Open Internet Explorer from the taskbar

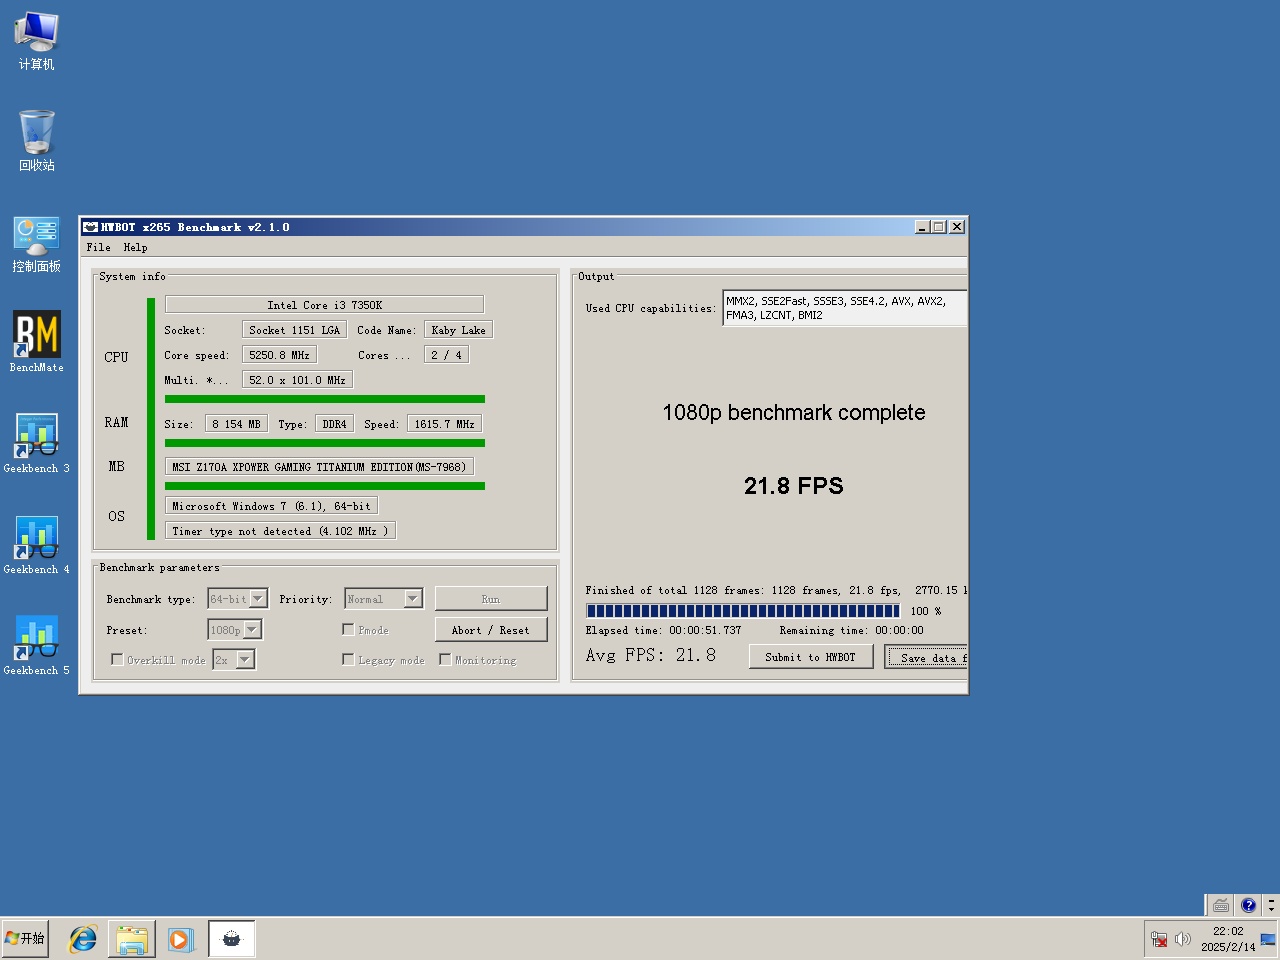pos(83,939)
